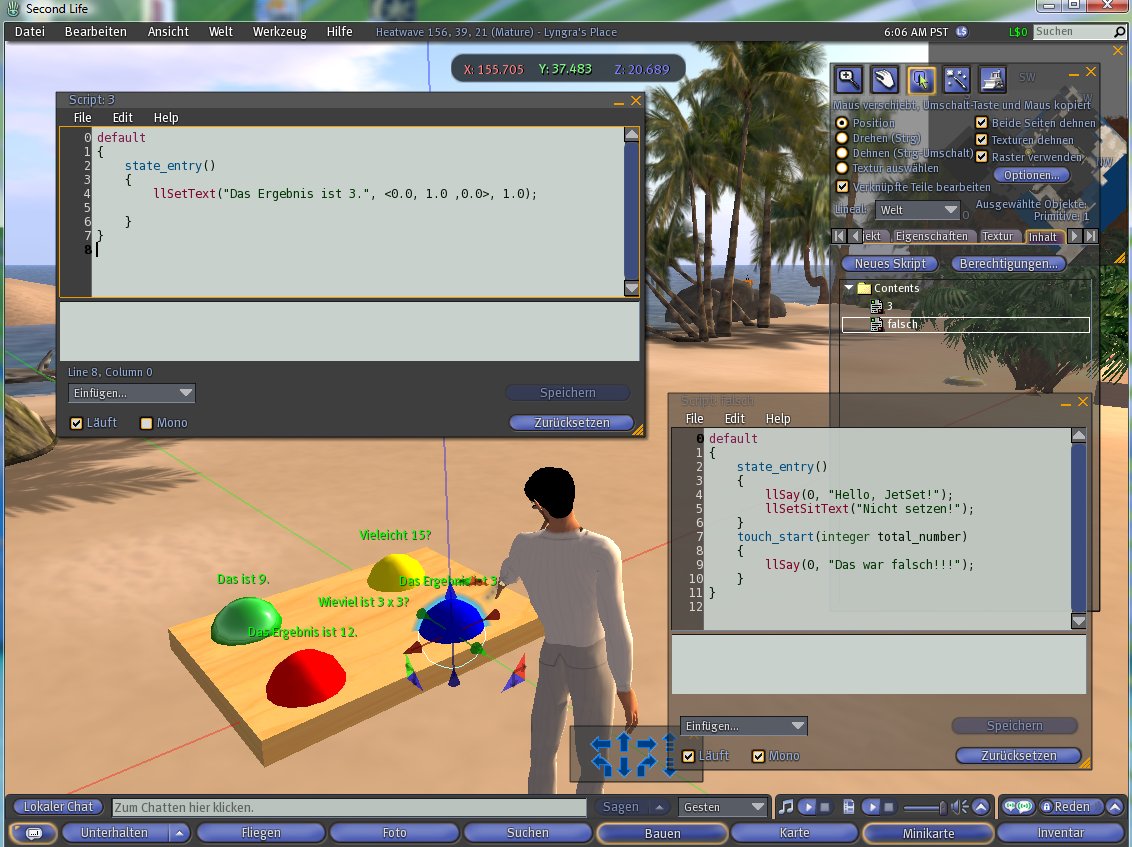The height and width of the screenshot is (847, 1132).
Task: Click Zurücksetzen in Script: 3 window
Action: pos(572,422)
